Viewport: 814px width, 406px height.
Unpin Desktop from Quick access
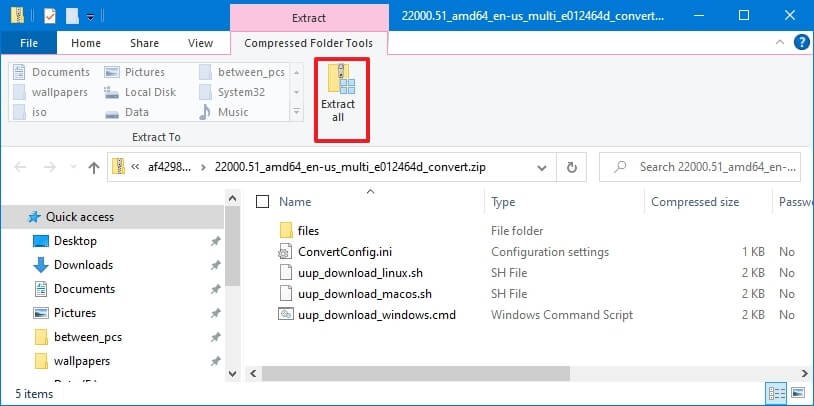pos(215,241)
